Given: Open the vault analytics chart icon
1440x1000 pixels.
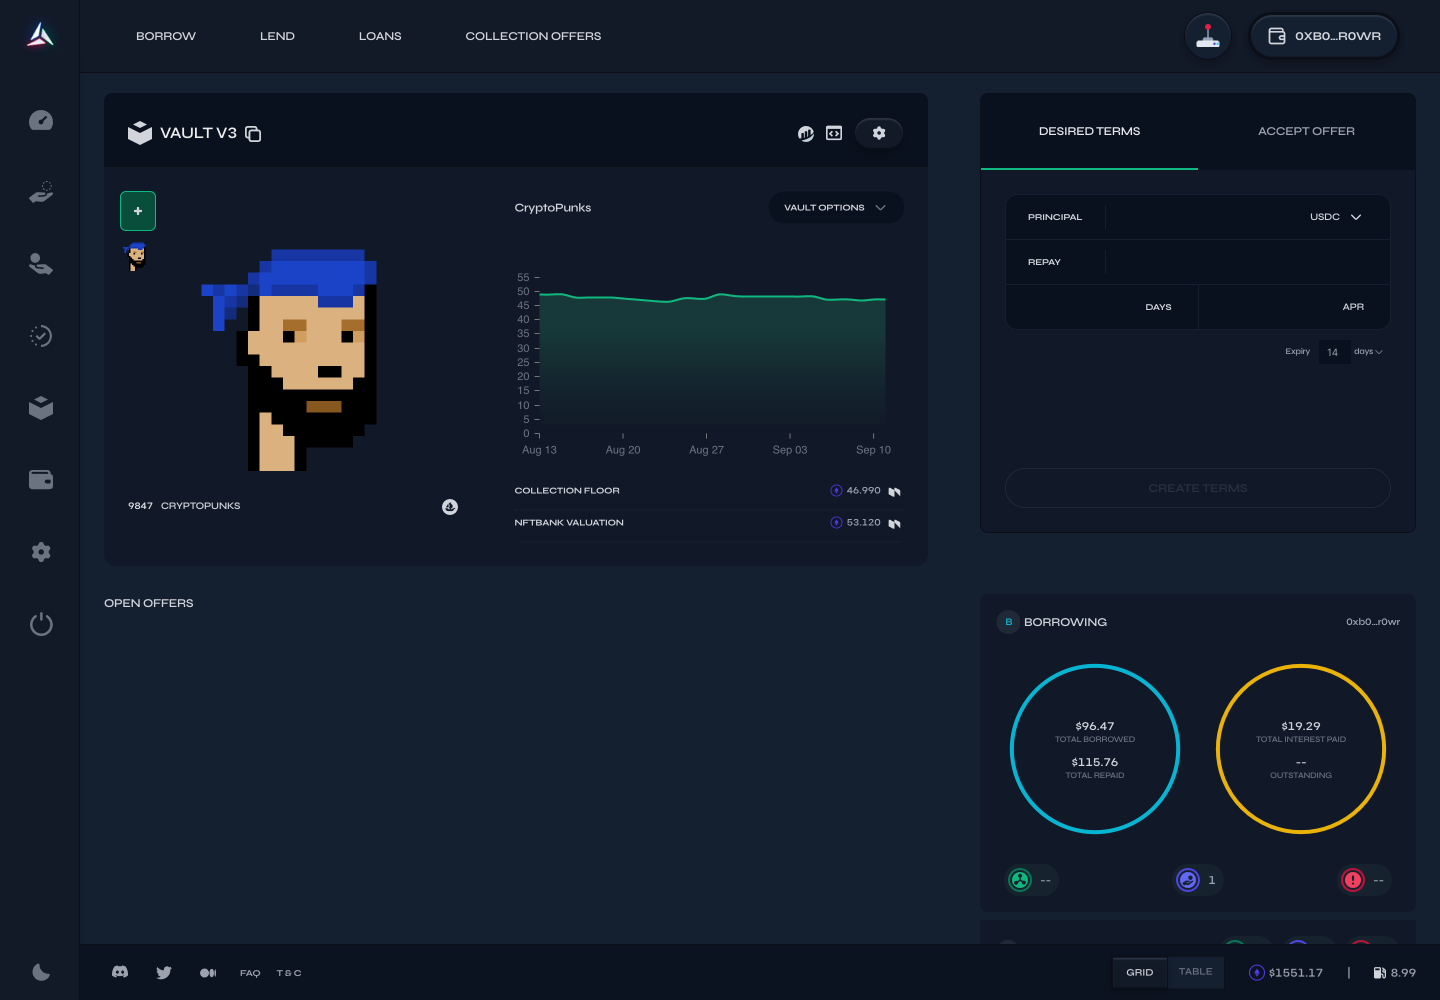Looking at the screenshot, I should coord(806,133).
